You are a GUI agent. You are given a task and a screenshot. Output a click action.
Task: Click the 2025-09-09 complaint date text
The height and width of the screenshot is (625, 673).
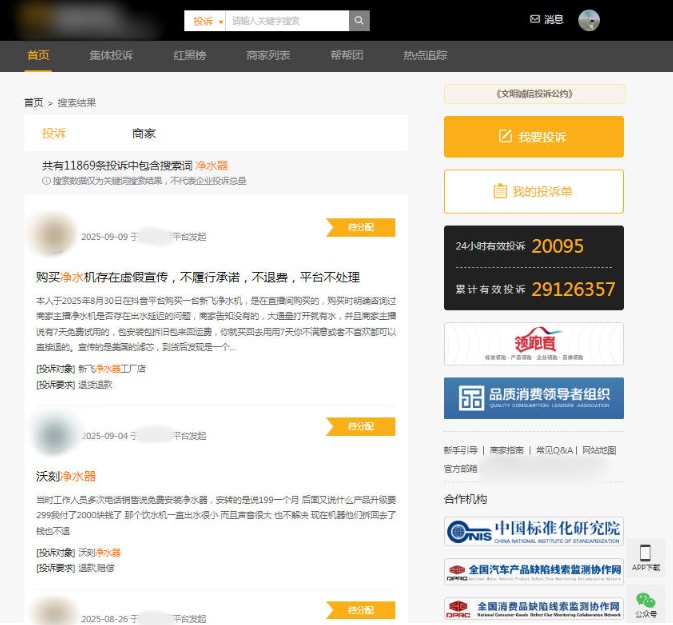(x=105, y=237)
